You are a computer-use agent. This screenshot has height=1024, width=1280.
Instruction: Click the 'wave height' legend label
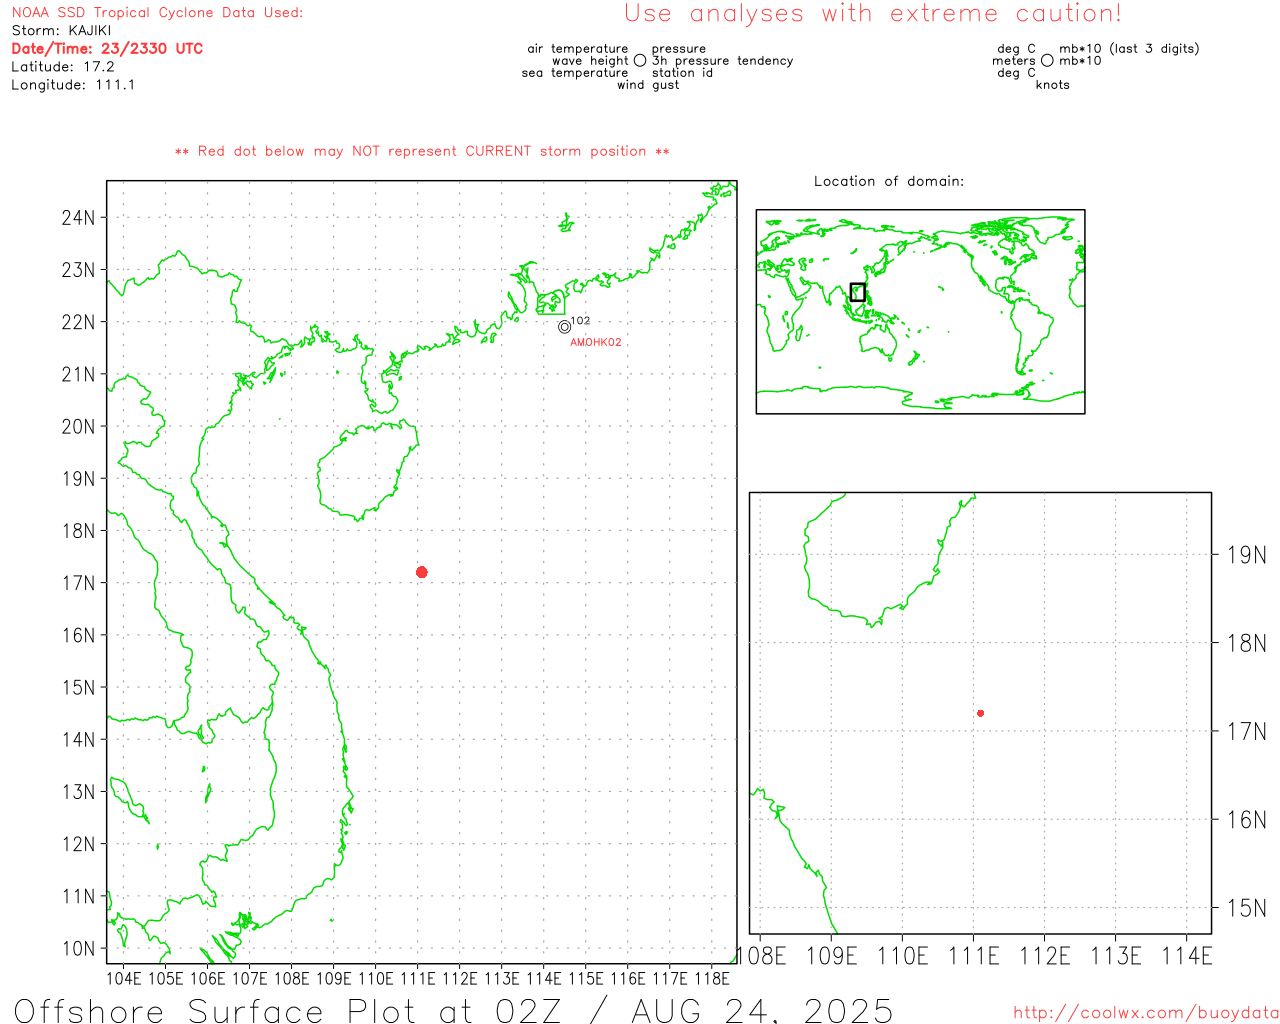pos(590,61)
